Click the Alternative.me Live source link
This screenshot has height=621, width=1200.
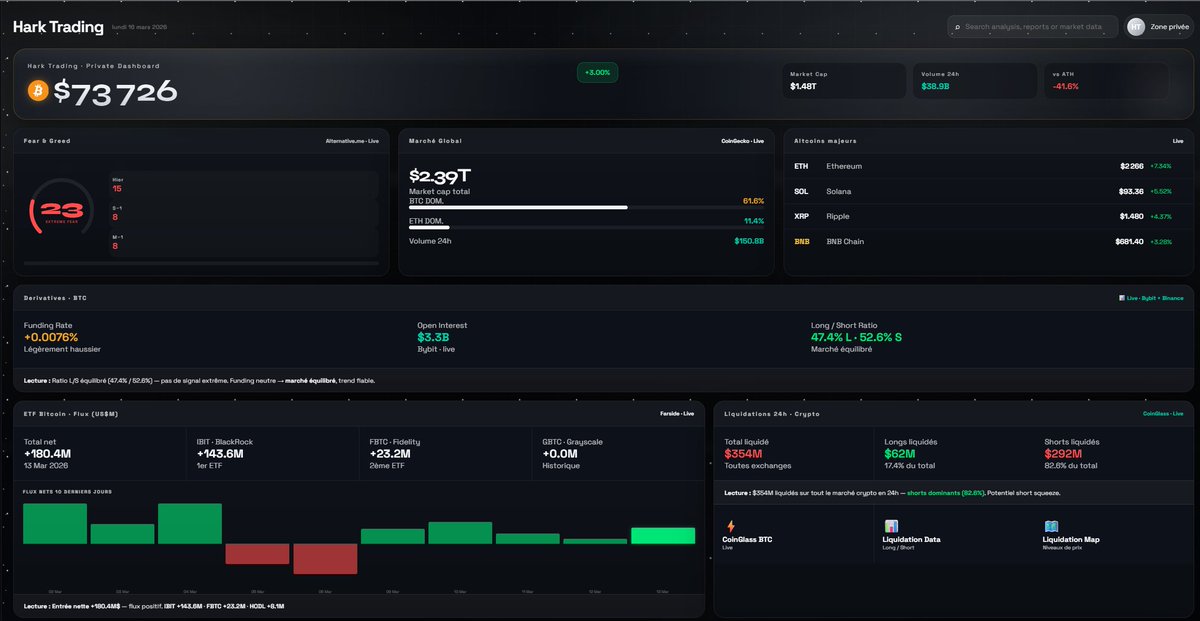tap(352, 141)
